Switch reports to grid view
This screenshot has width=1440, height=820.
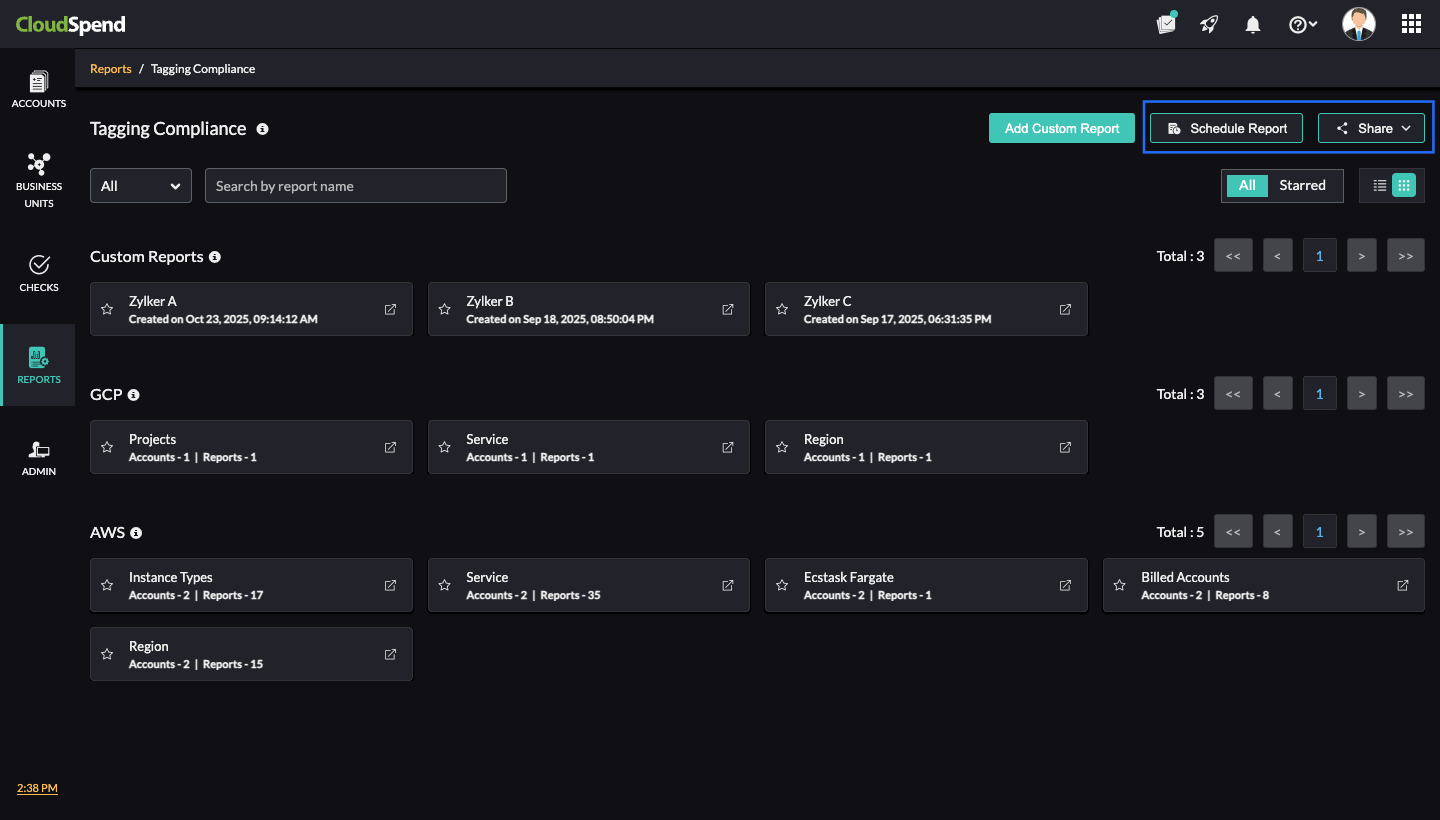pos(1404,185)
